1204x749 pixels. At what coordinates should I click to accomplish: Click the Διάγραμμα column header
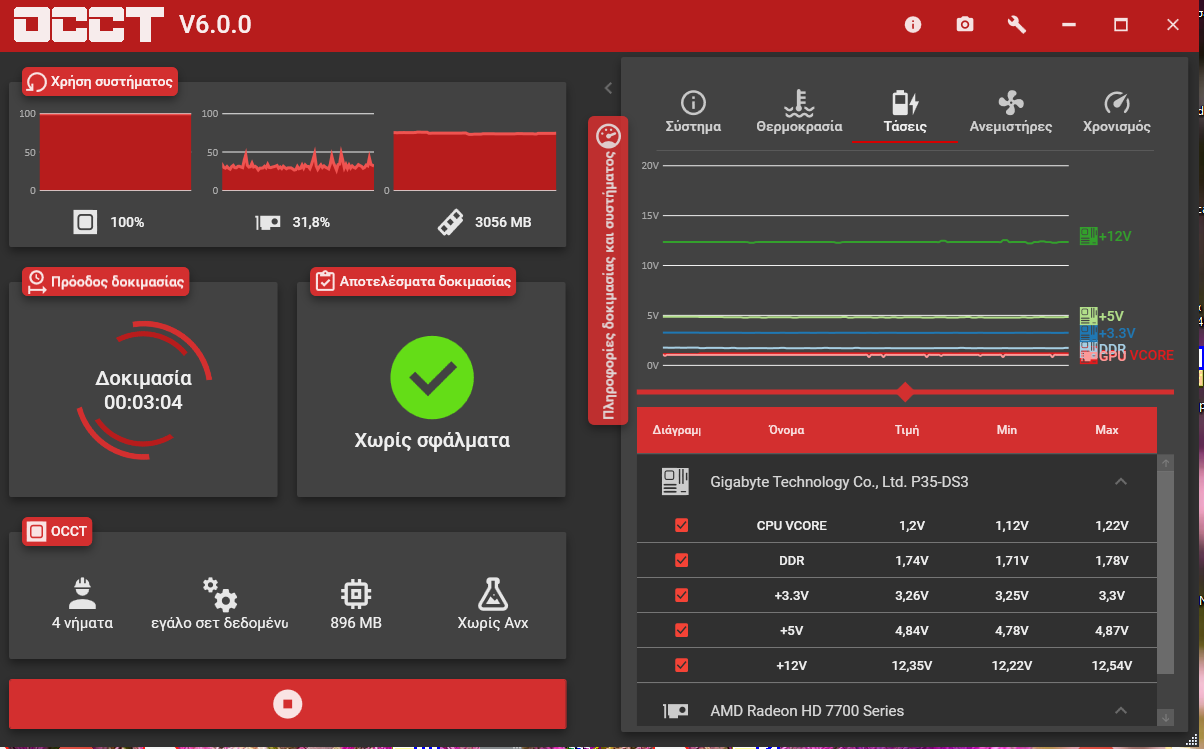676,430
